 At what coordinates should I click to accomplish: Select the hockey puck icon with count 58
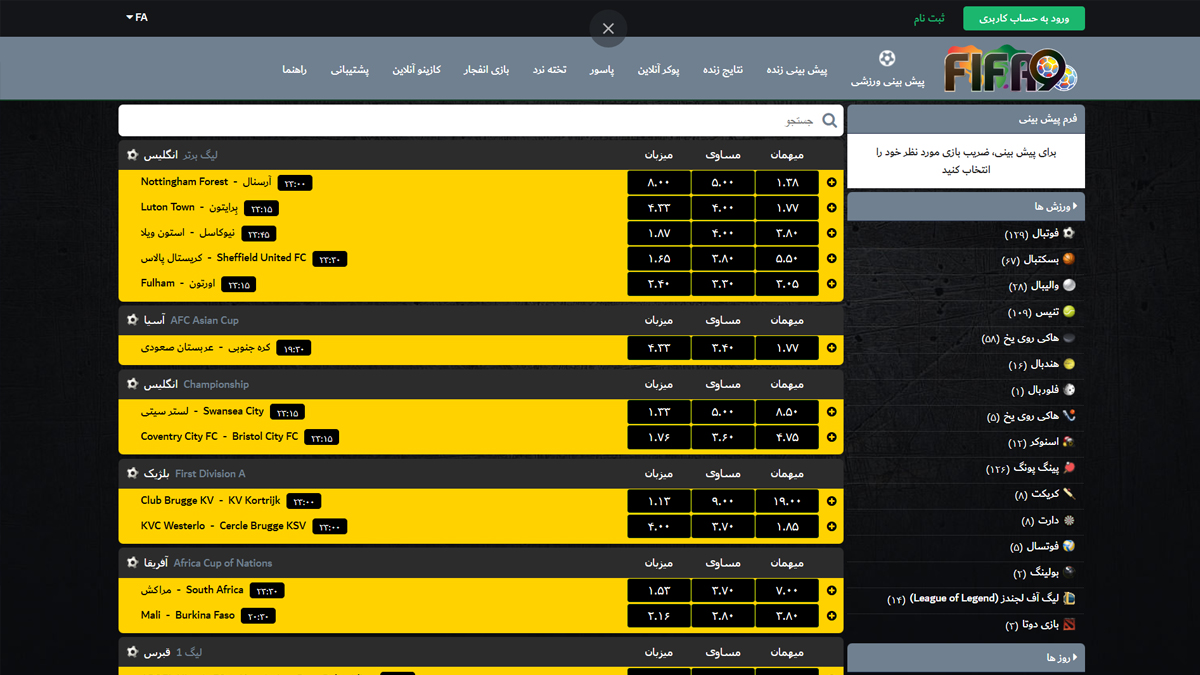coord(1069,338)
